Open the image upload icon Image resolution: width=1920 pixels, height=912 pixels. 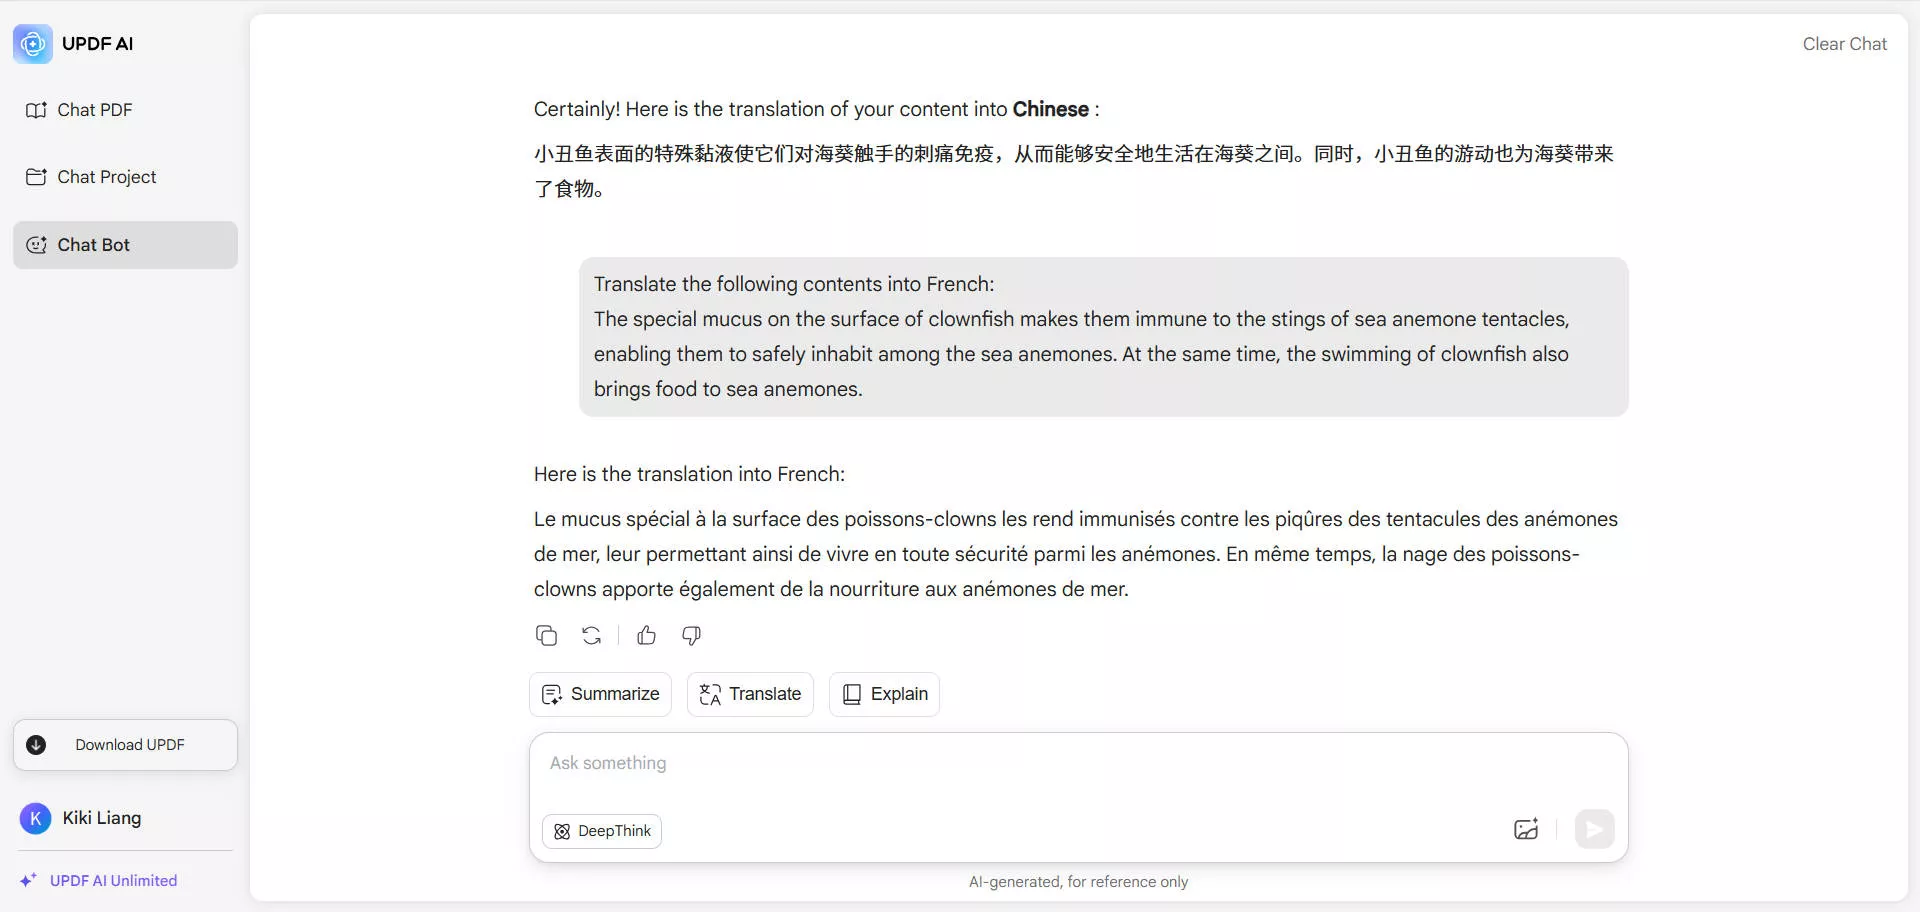point(1525,829)
